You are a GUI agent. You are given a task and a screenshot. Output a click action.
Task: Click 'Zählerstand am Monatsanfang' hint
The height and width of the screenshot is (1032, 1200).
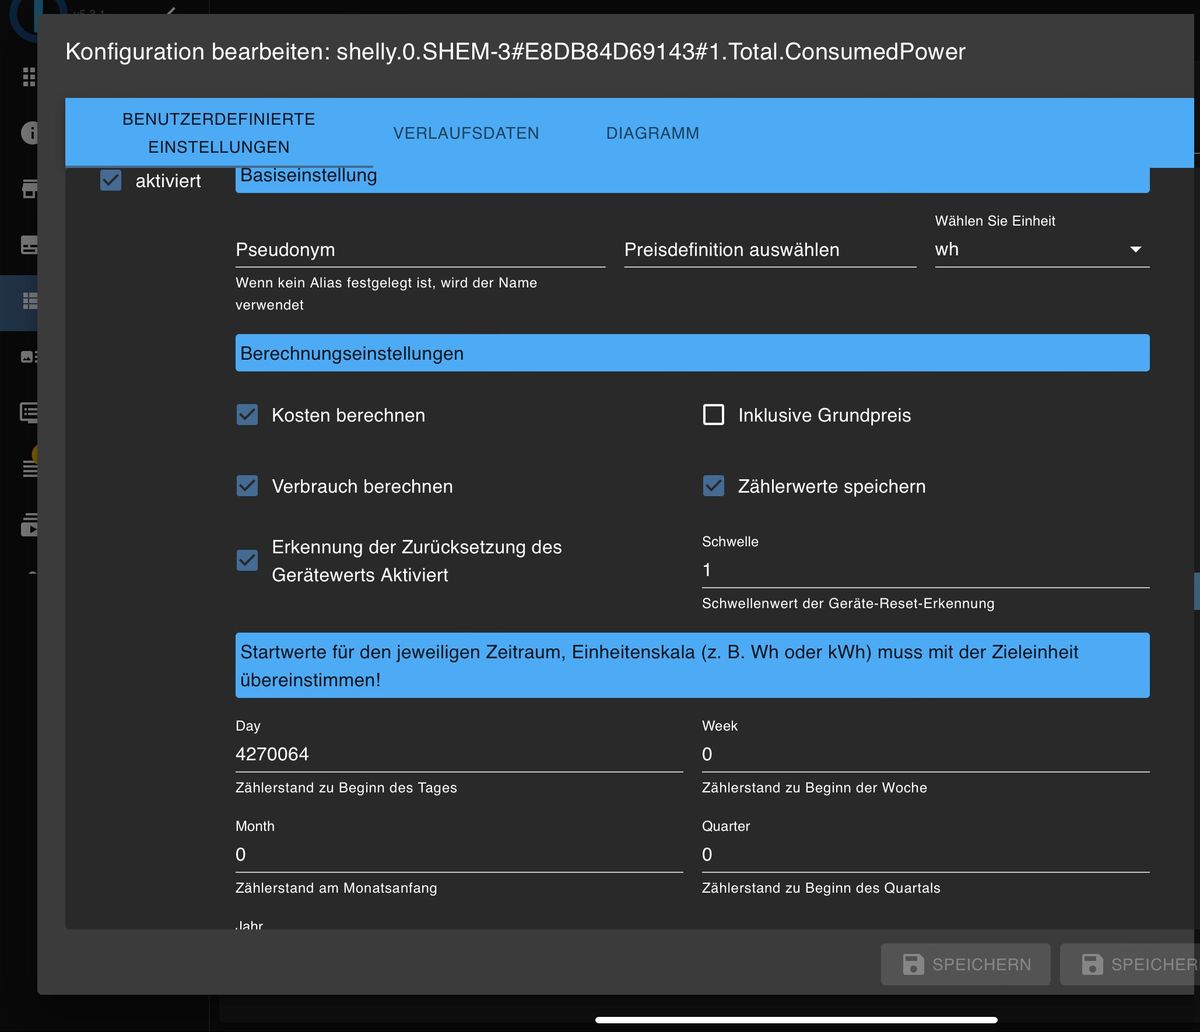click(336, 888)
